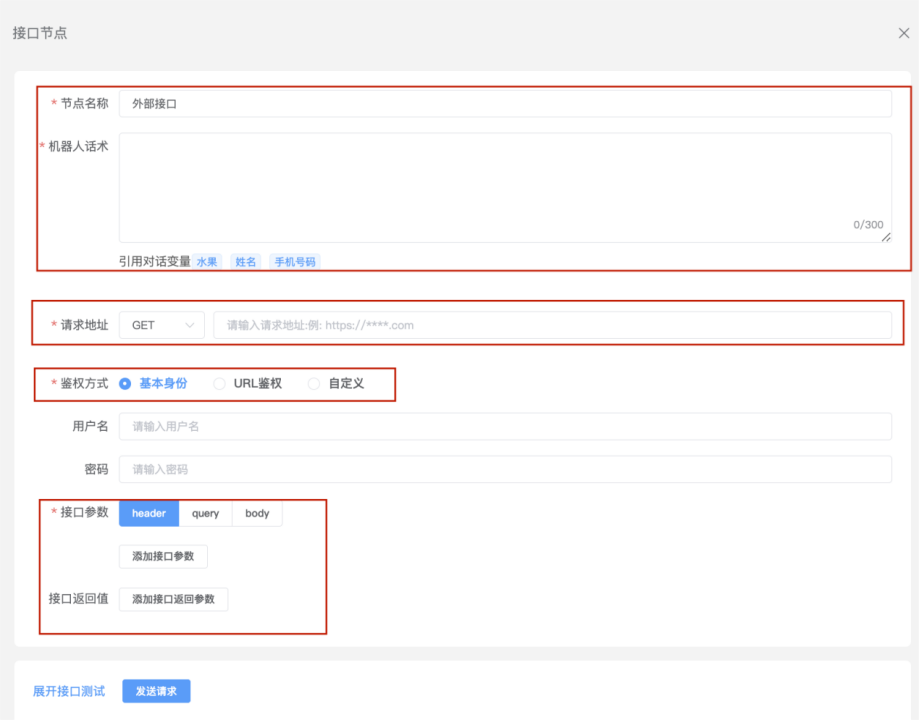Click the 节点名称 input field
Screen dimensions: 919x720
pos(504,104)
